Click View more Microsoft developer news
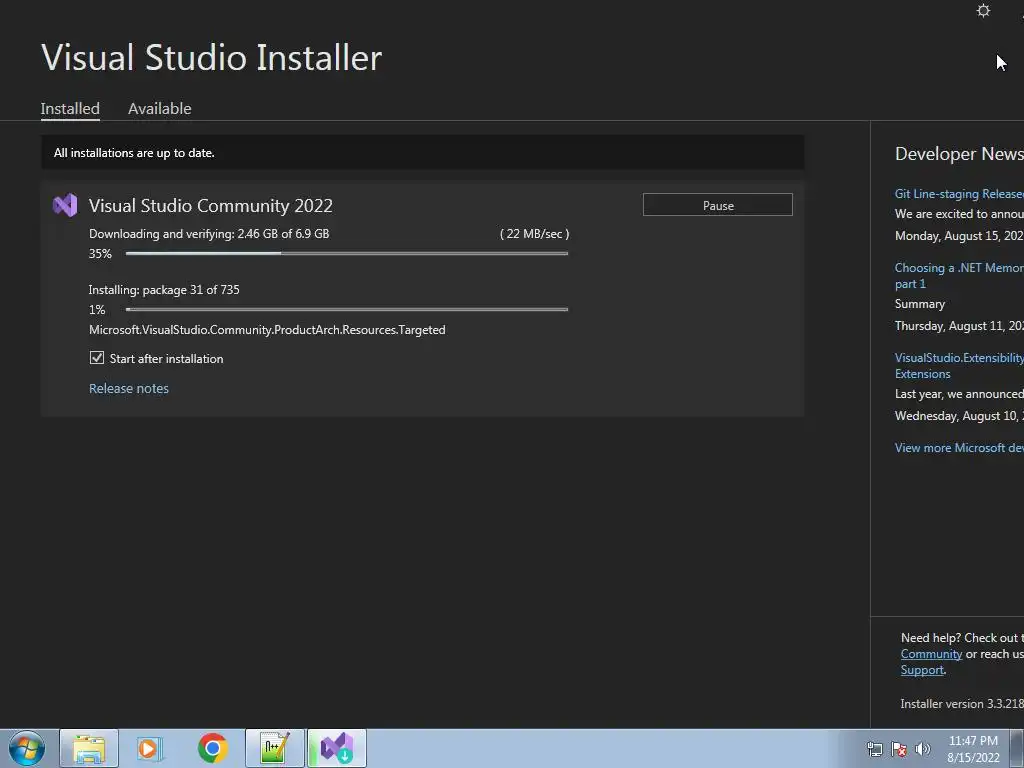Screen dimensions: 1024x768 point(959,448)
